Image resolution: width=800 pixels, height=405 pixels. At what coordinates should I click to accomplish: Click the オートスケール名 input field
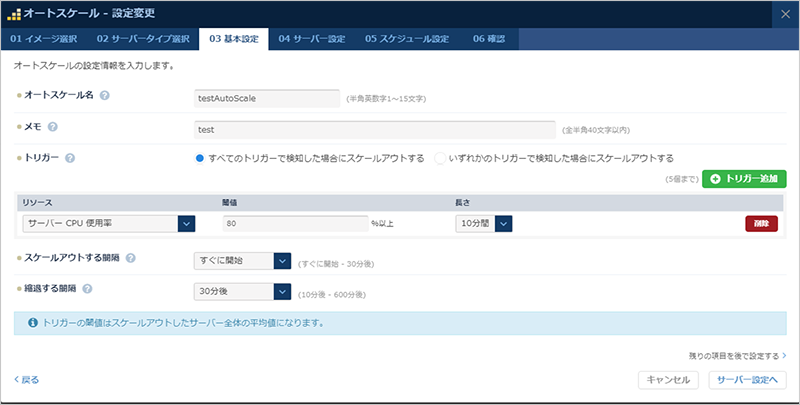(267, 98)
